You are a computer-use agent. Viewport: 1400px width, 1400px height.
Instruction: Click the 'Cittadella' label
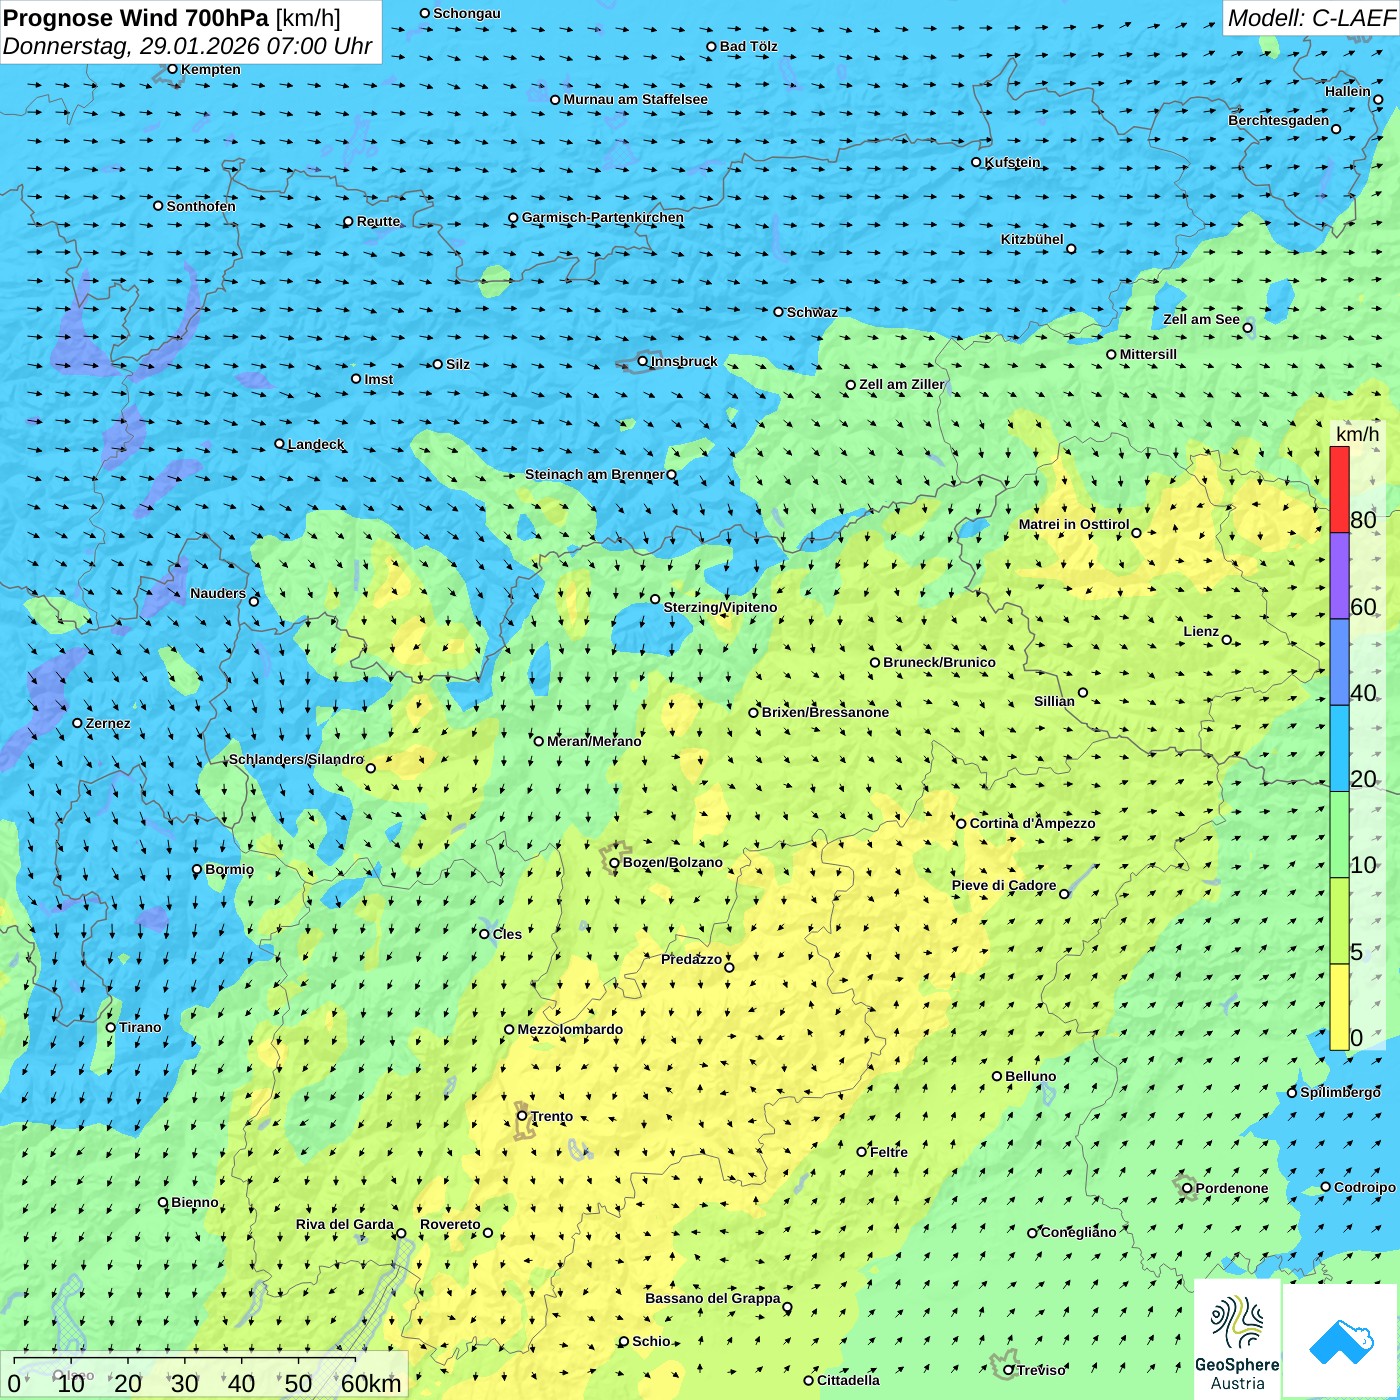848,1380
